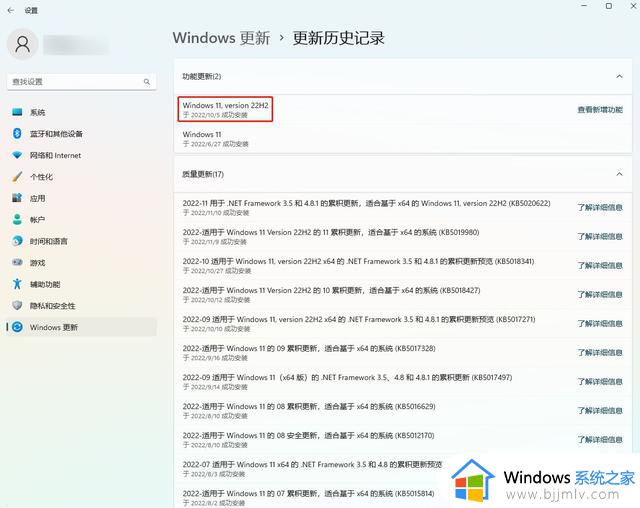Open 帐户 settings page
Viewport: 640px width, 508px height.
pyautogui.click(x=82, y=220)
